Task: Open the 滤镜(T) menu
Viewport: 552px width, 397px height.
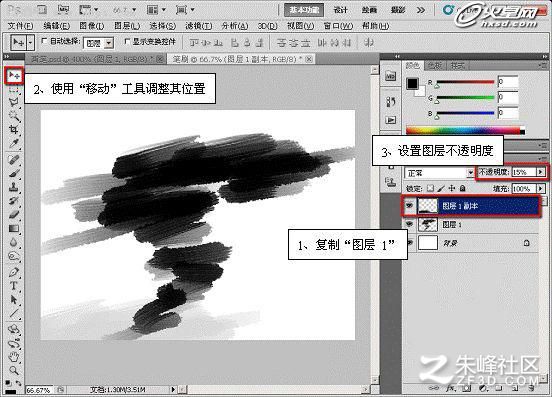Action: [x=199, y=26]
